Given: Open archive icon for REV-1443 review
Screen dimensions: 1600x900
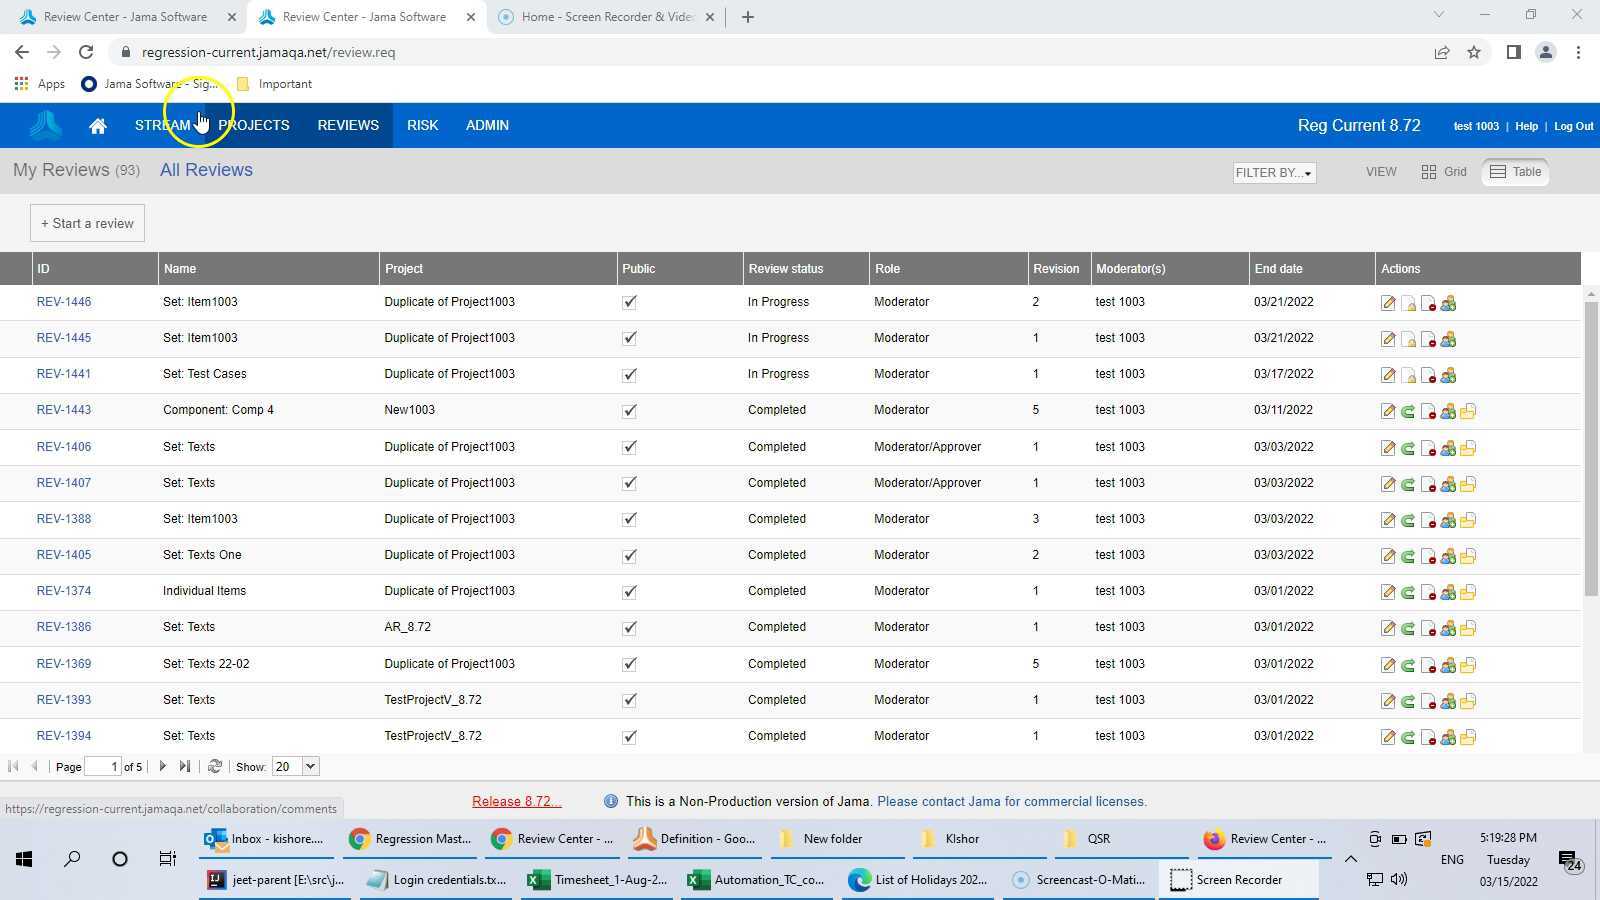Looking at the screenshot, I should coord(1468,410).
